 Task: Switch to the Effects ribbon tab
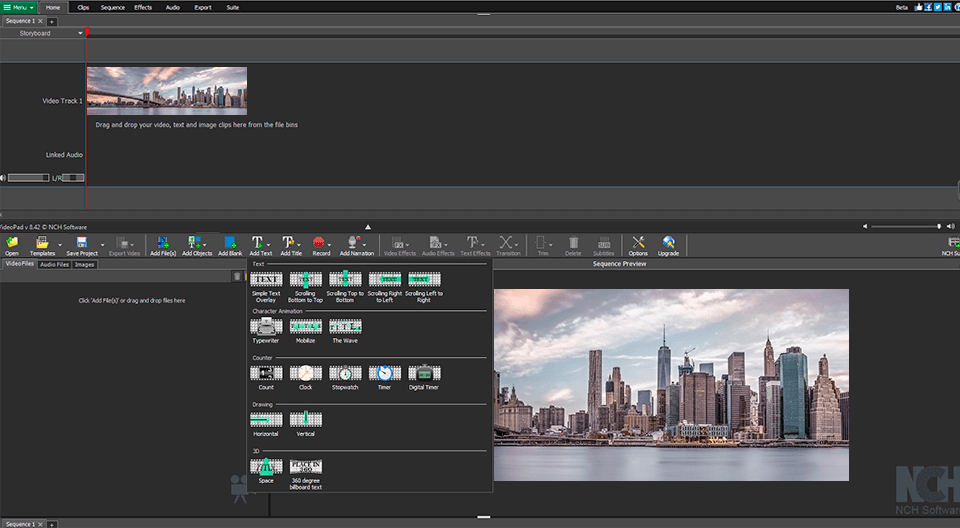[143, 7]
